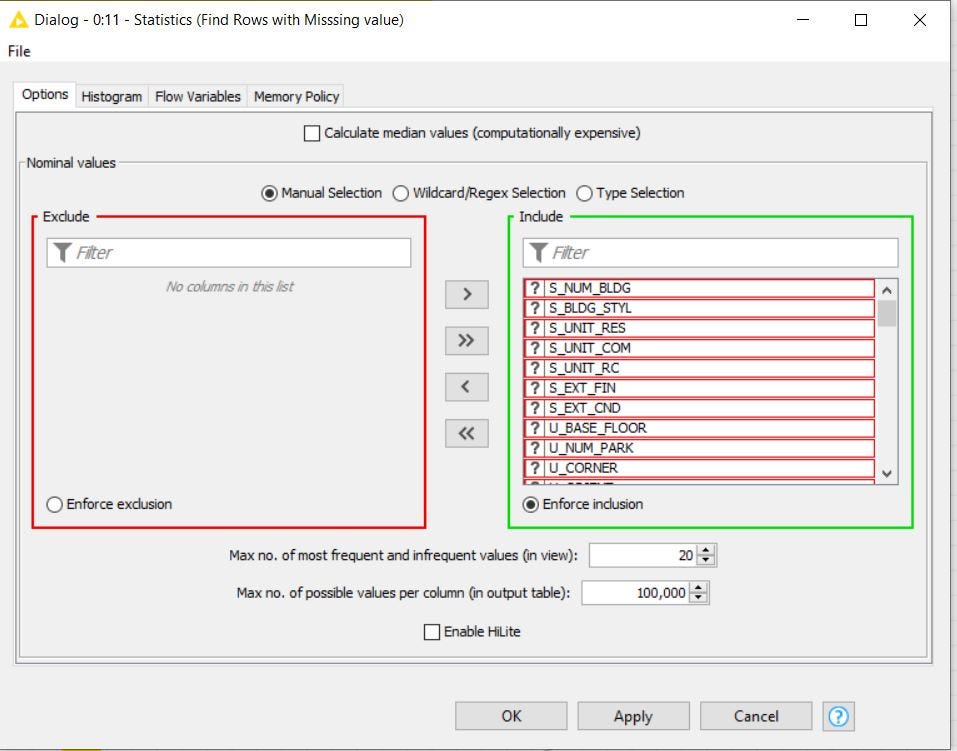Click the add all columns double-arrow button

click(x=467, y=341)
